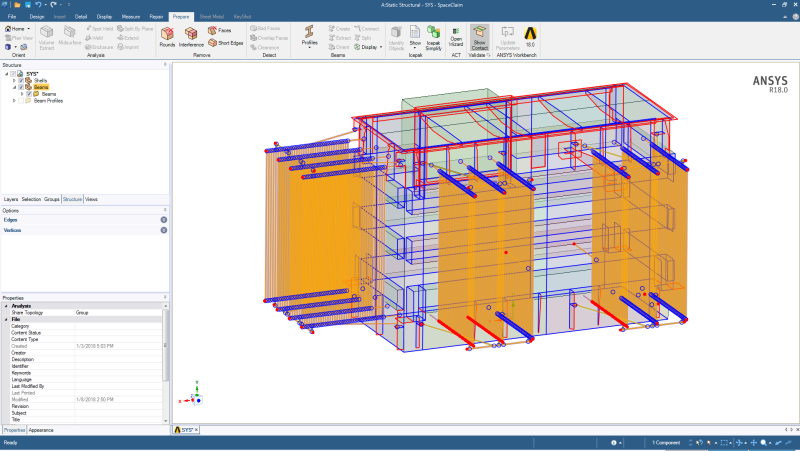Click the ANSYS 18.0 Workbench icon
Image resolution: width=800 pixels, height=451 pixels.
coord(530,37)
